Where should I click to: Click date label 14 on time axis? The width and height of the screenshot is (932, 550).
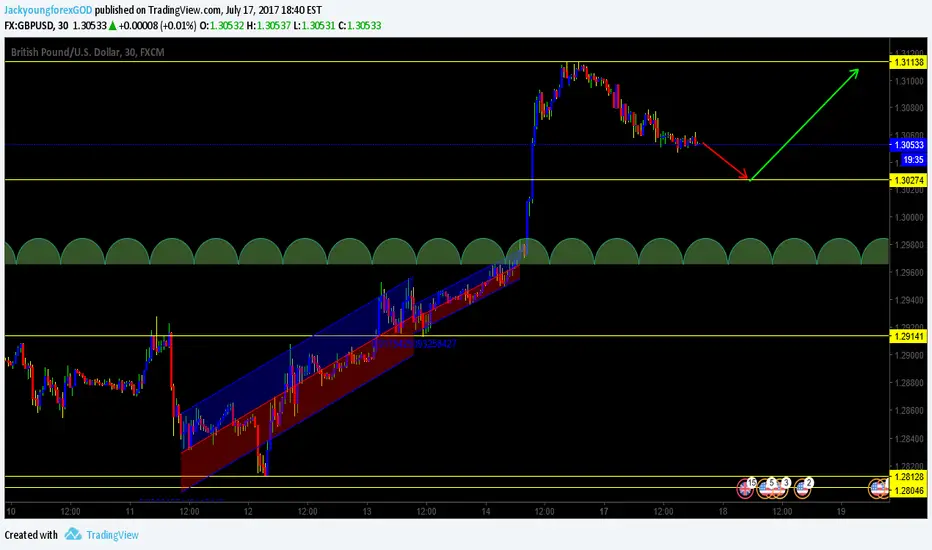click(x=486, y=511)
